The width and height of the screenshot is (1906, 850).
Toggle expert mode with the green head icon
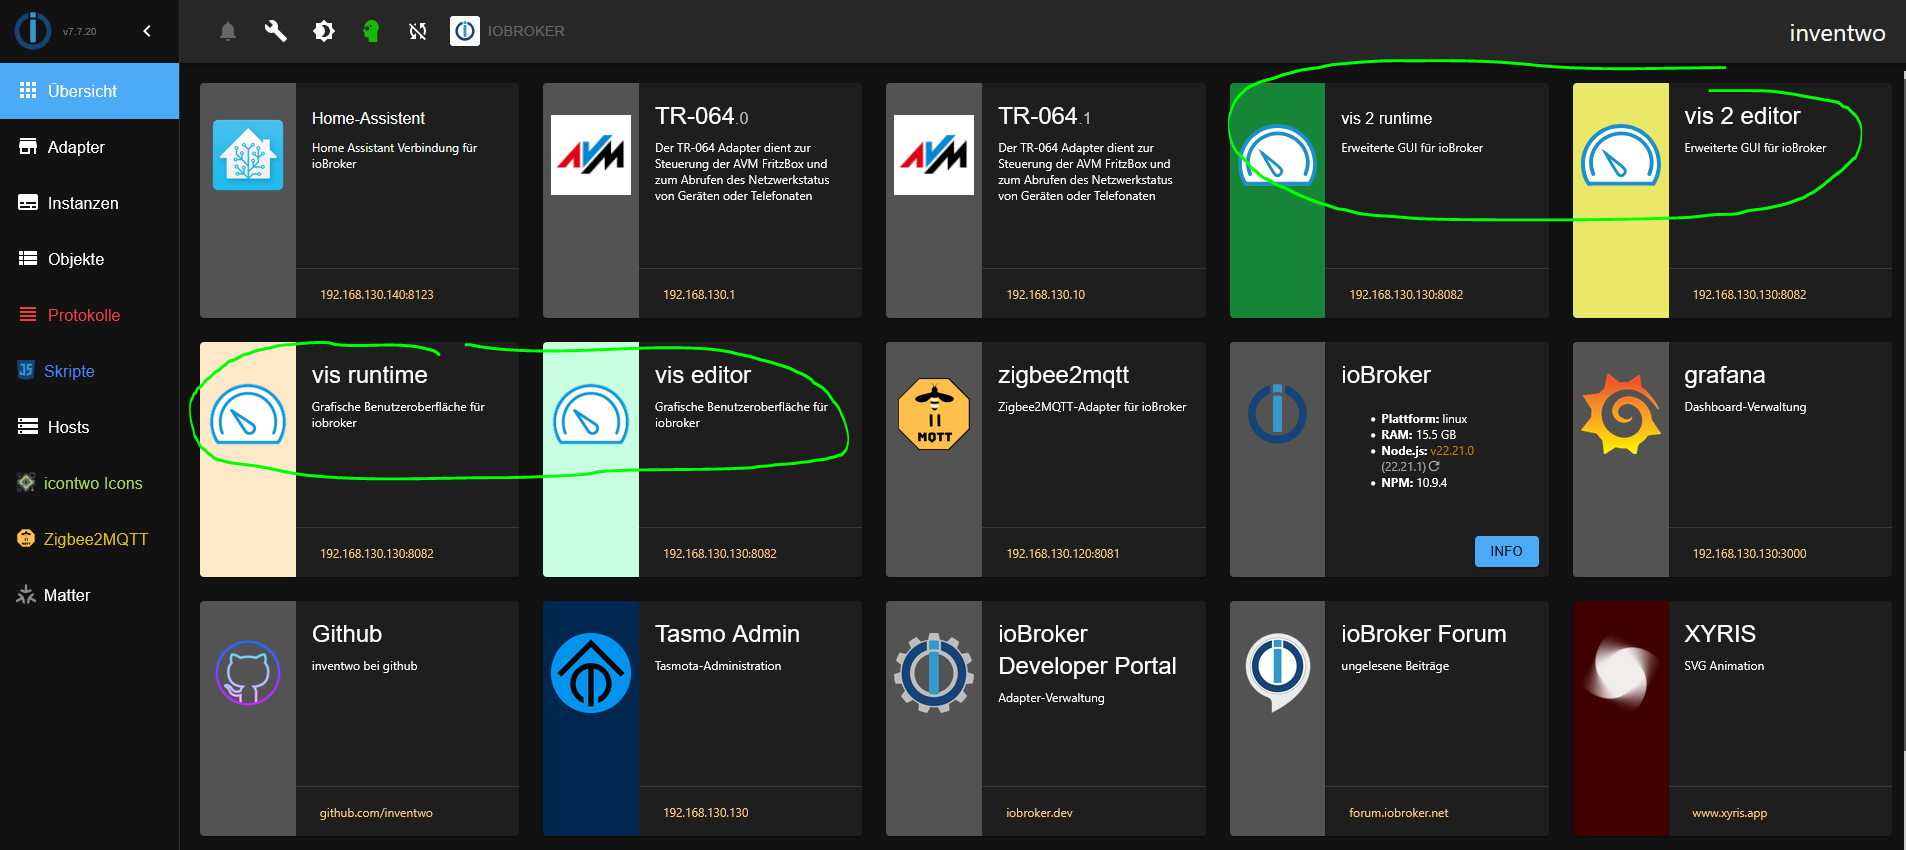371,31
